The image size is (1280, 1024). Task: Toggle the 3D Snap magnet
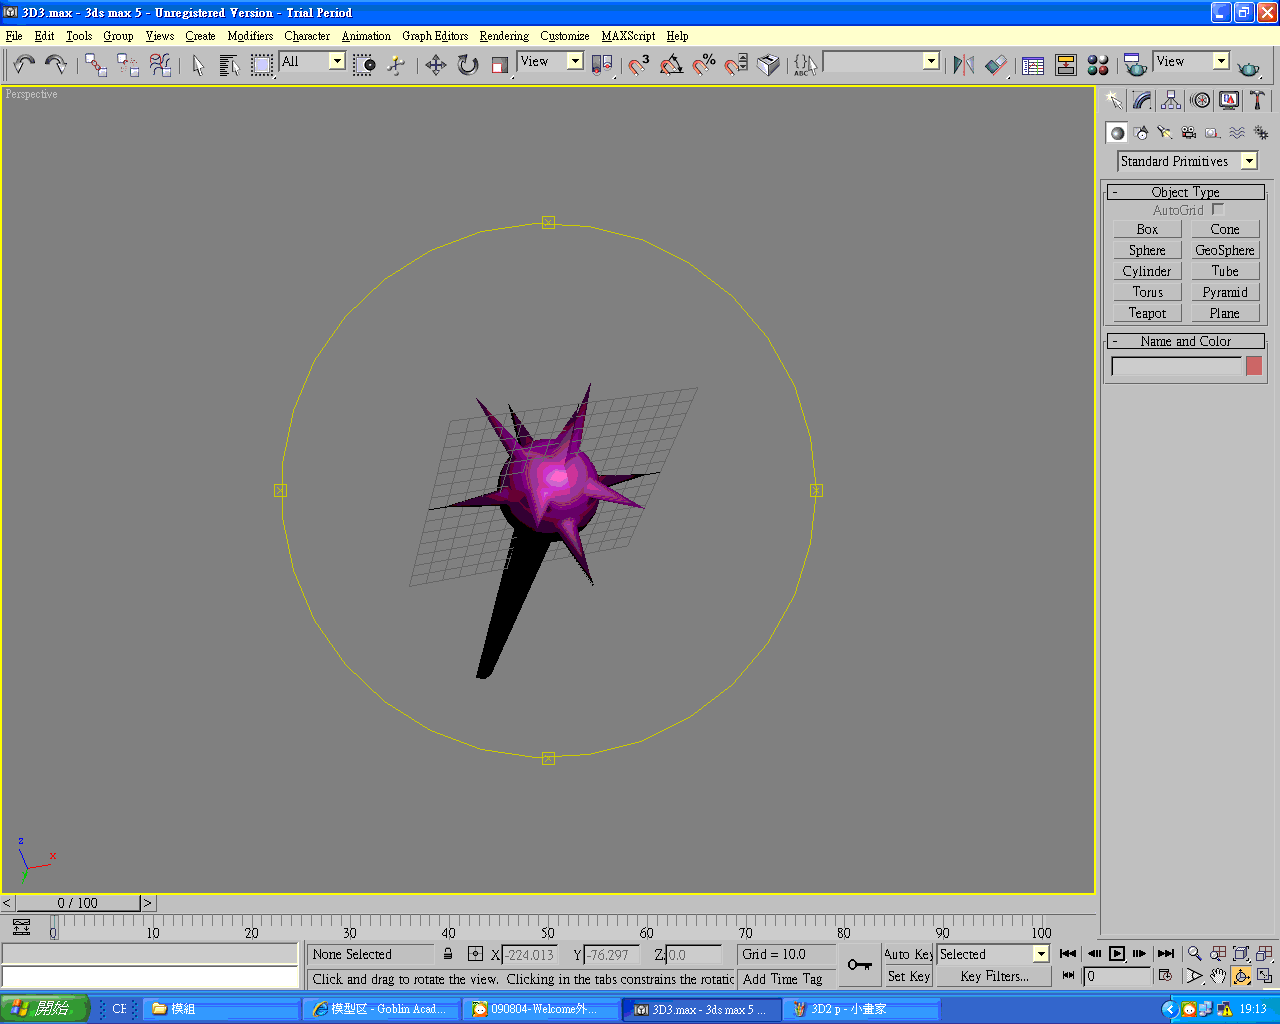click(639, 65)
